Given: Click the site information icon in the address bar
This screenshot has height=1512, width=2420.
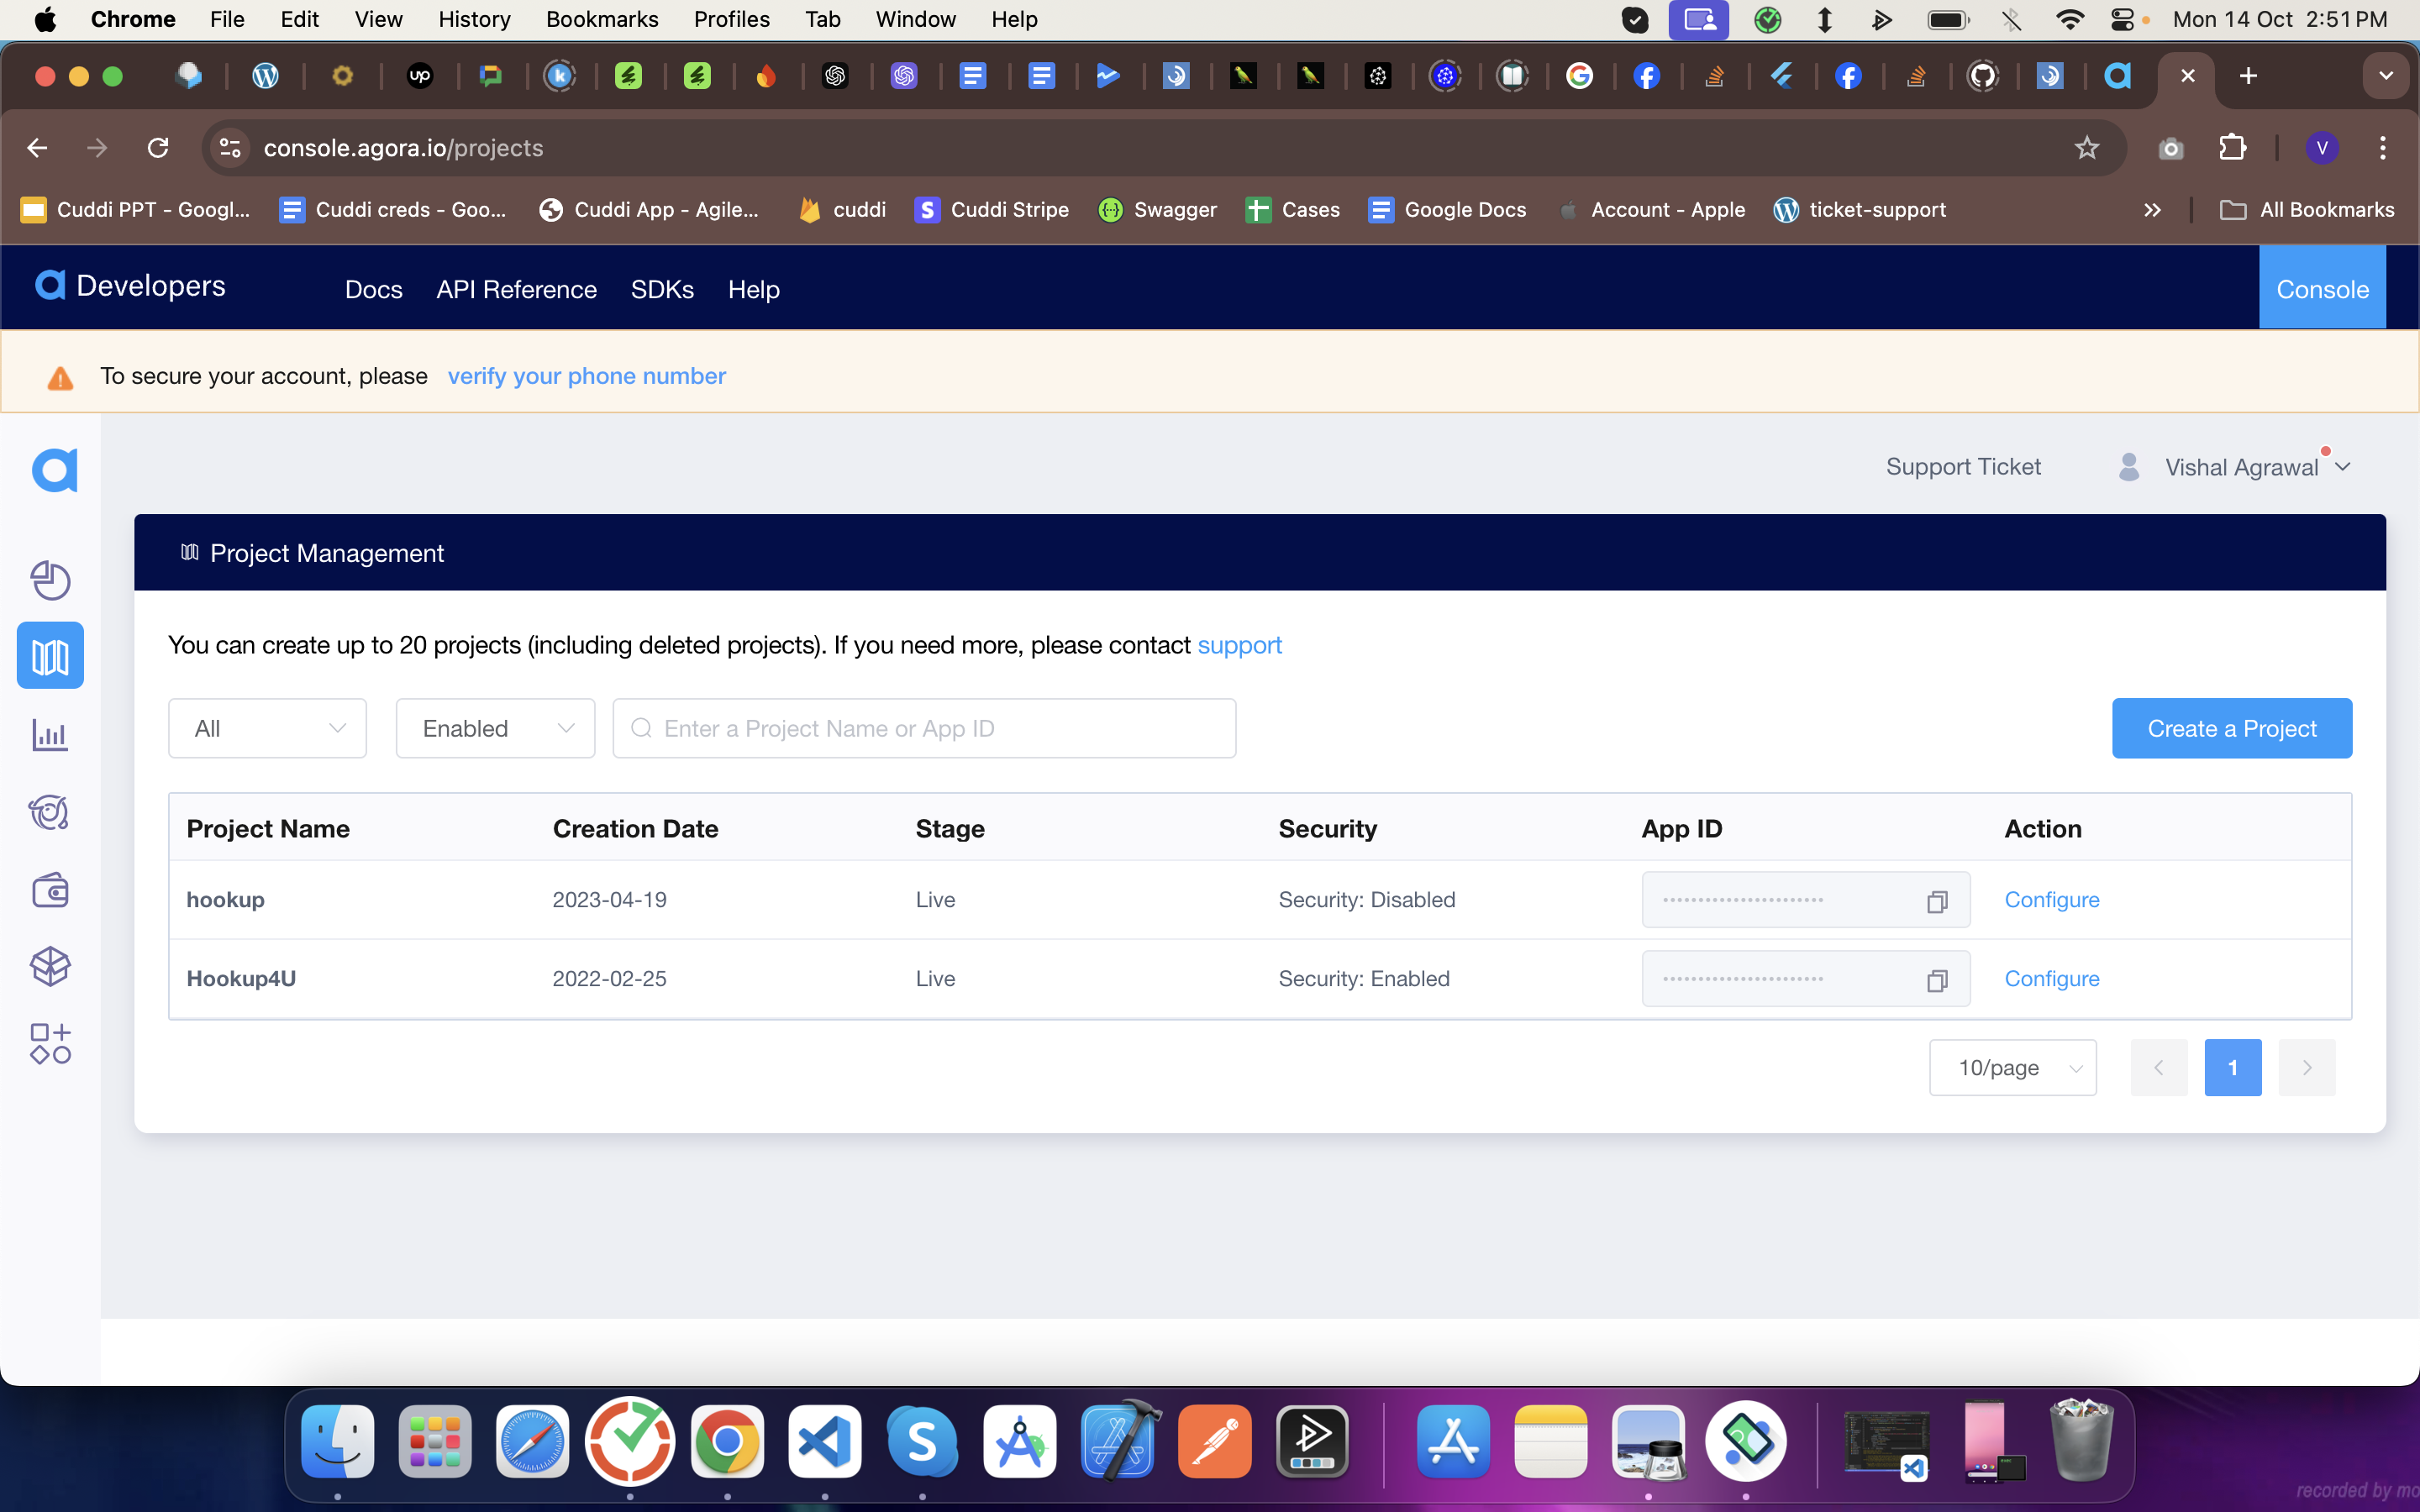Looking at the screenshot, I should (230, 148).
